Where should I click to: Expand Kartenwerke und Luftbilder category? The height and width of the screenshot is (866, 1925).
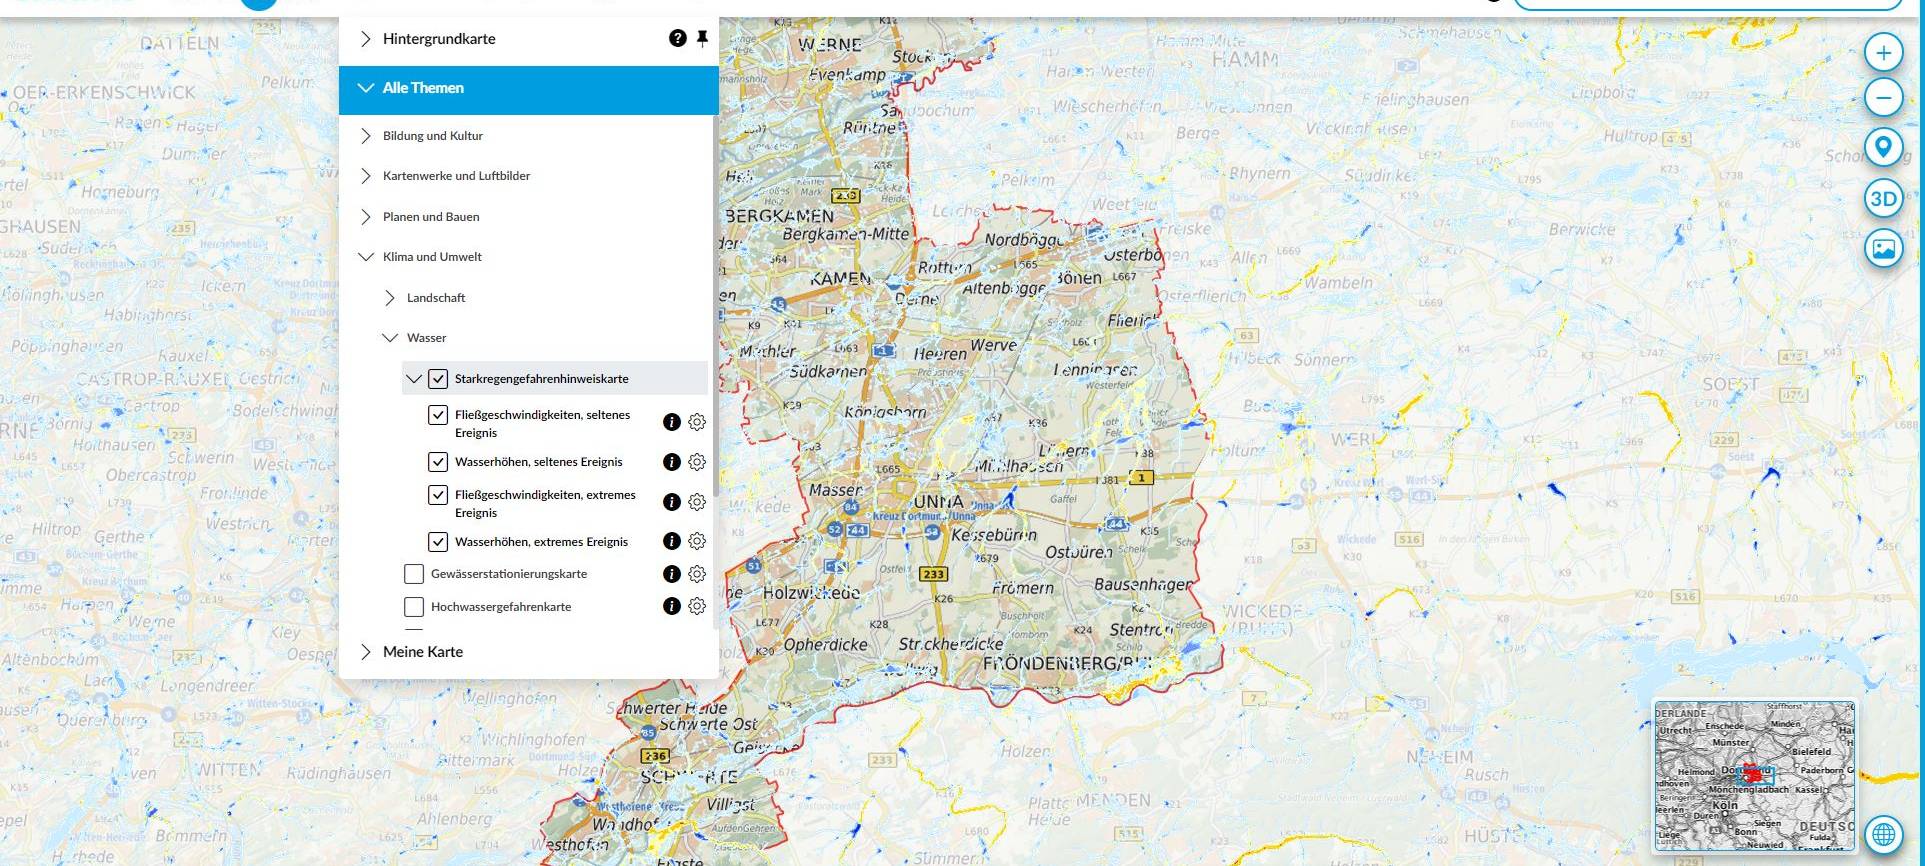pyautogui.click(x=366, y=176)
